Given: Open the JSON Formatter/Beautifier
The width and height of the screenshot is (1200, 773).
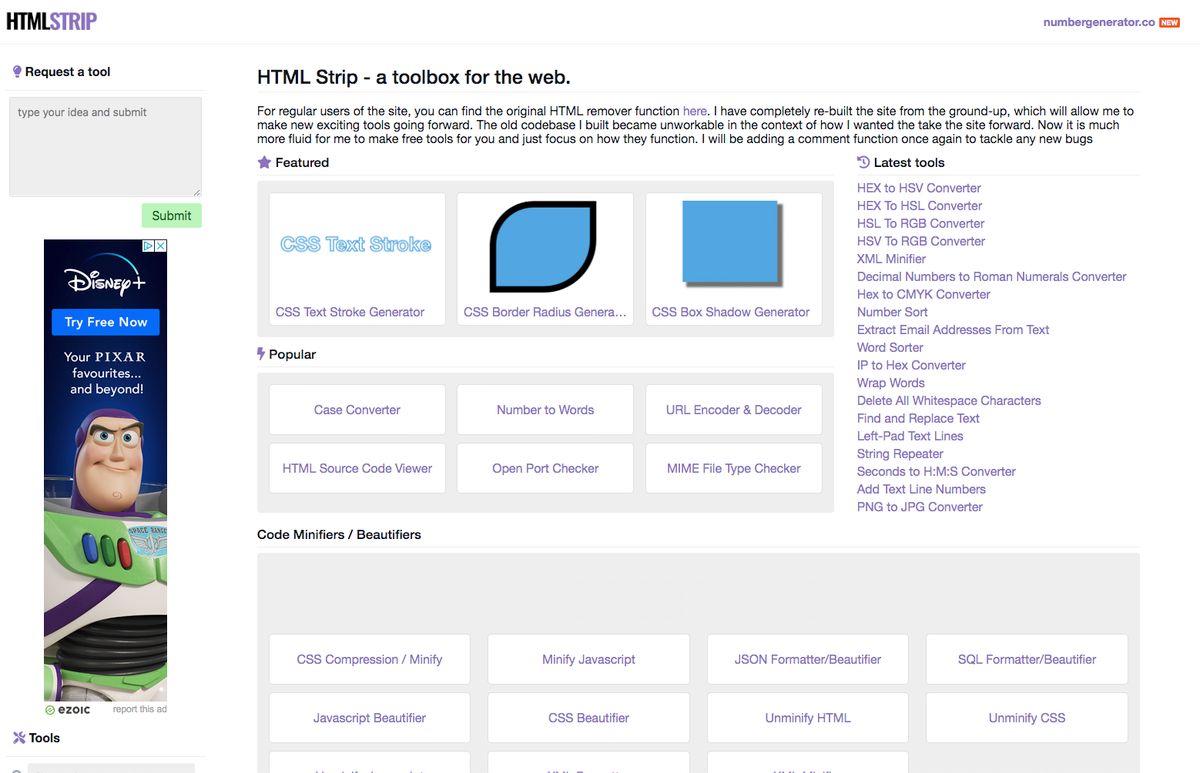Looking at the screenshot, I should (x=807, y=659).
